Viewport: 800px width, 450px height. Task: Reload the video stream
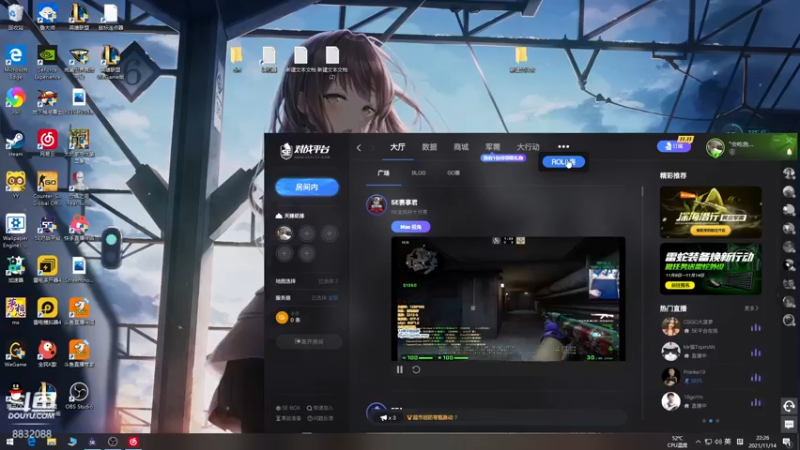tap(416, 369)
